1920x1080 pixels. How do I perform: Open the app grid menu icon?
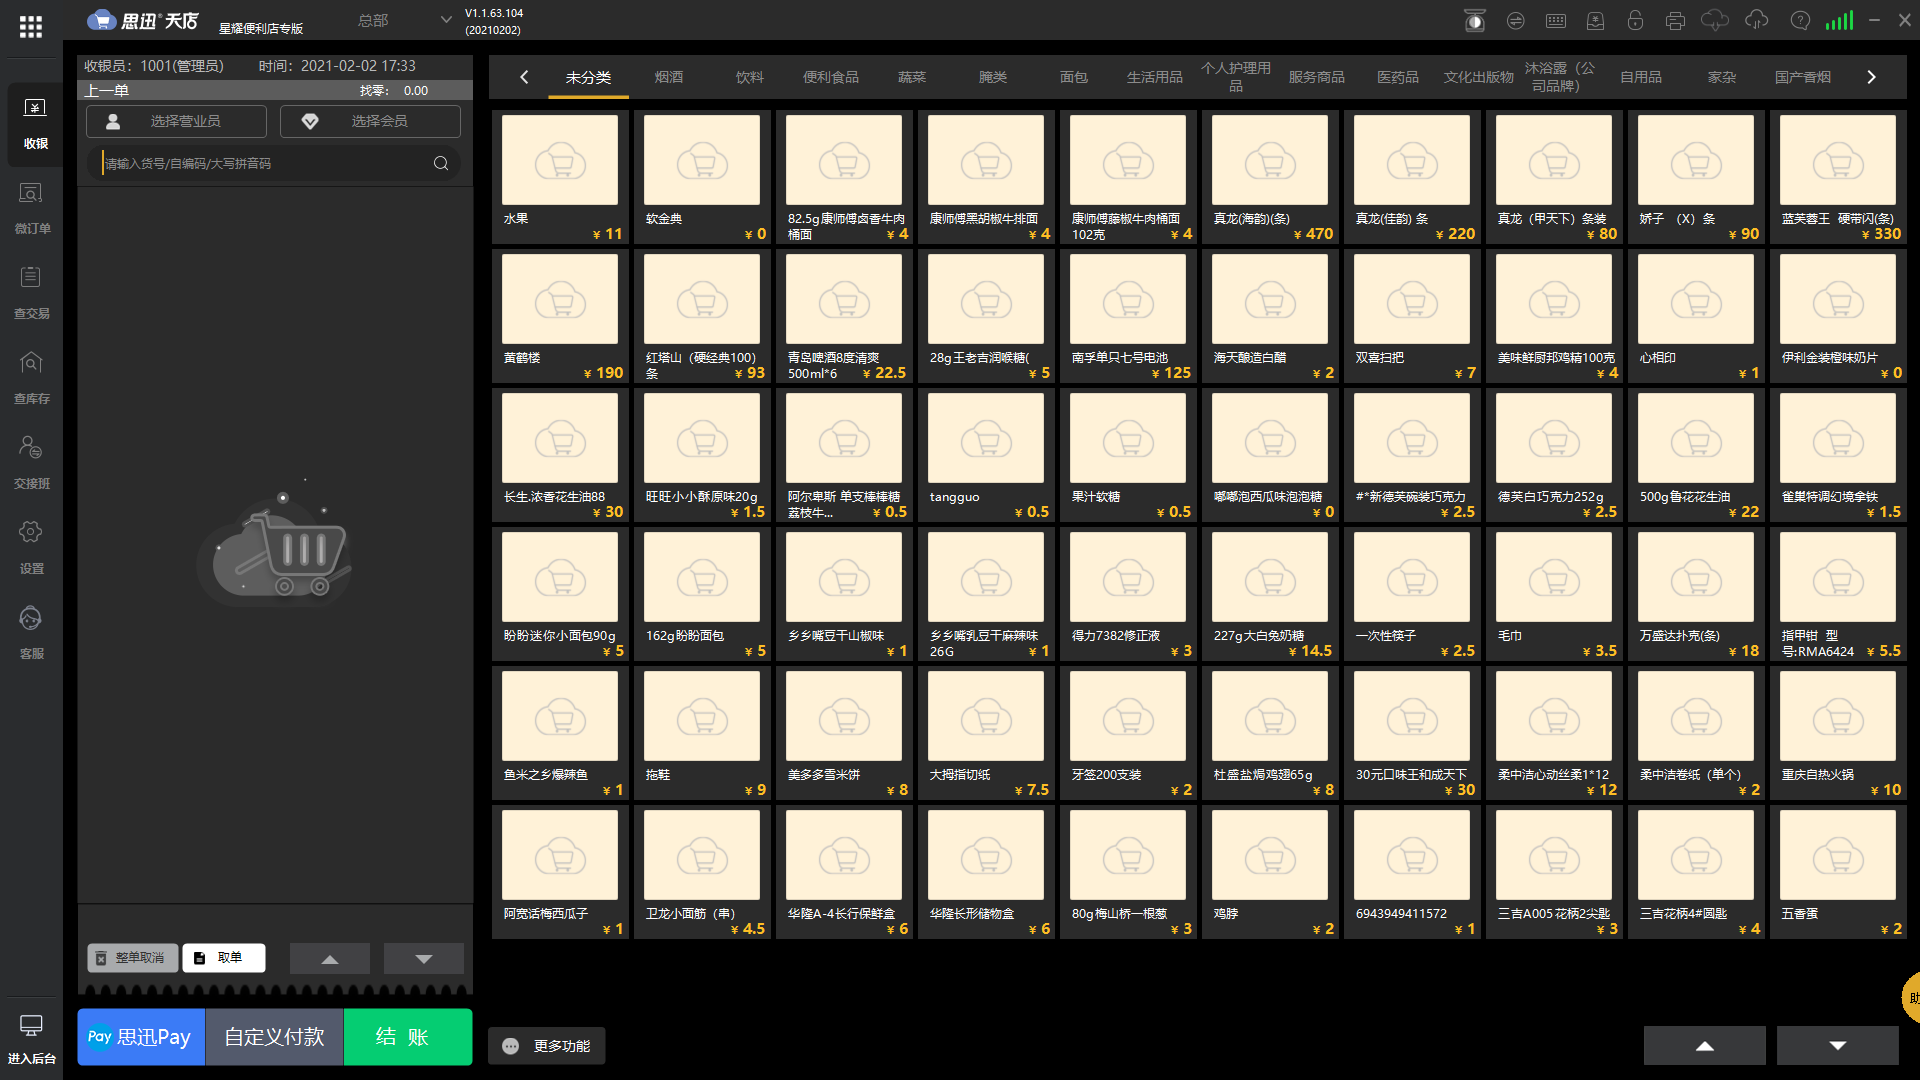tap(31, 27)
